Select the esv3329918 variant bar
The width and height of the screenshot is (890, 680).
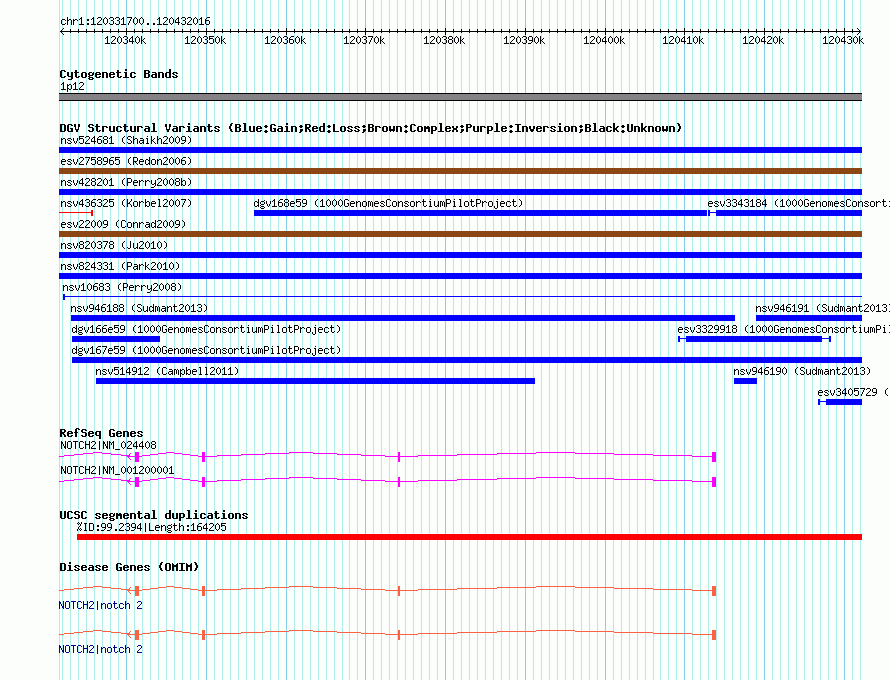tap(754, 339)
